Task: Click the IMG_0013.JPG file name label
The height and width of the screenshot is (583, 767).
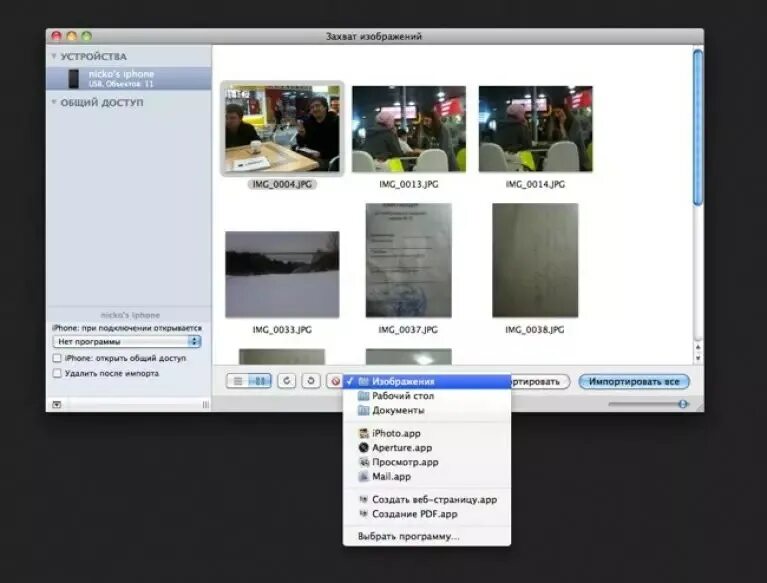Action: click(x=408, y=184)
